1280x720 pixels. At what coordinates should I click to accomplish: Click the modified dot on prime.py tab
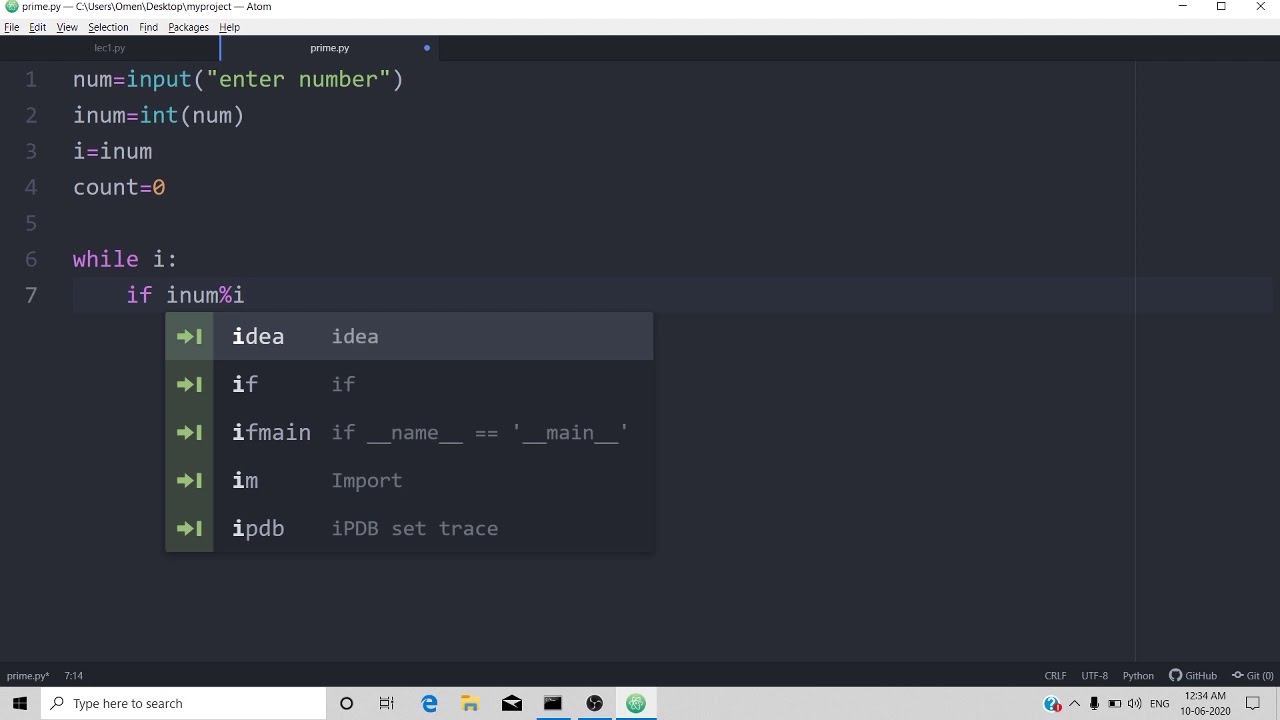427,48
